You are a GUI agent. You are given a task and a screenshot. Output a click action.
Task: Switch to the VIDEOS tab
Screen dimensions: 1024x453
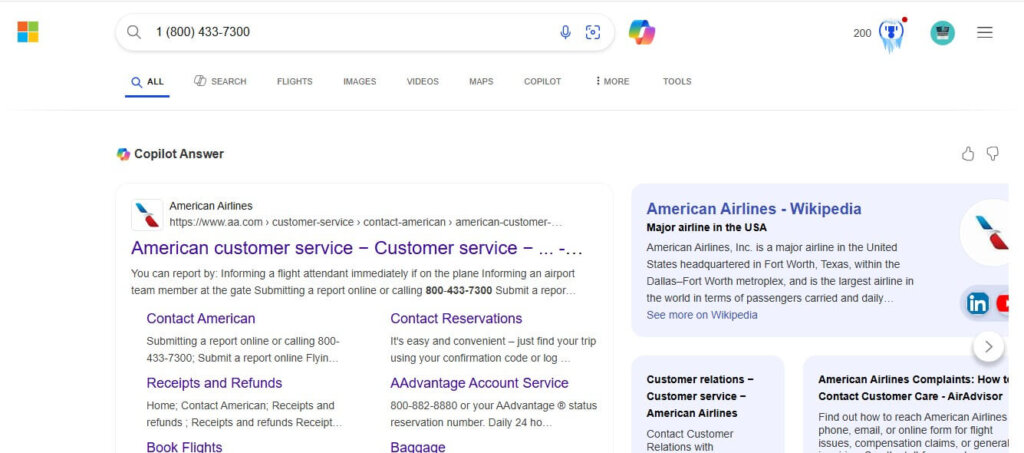[423, 82]
